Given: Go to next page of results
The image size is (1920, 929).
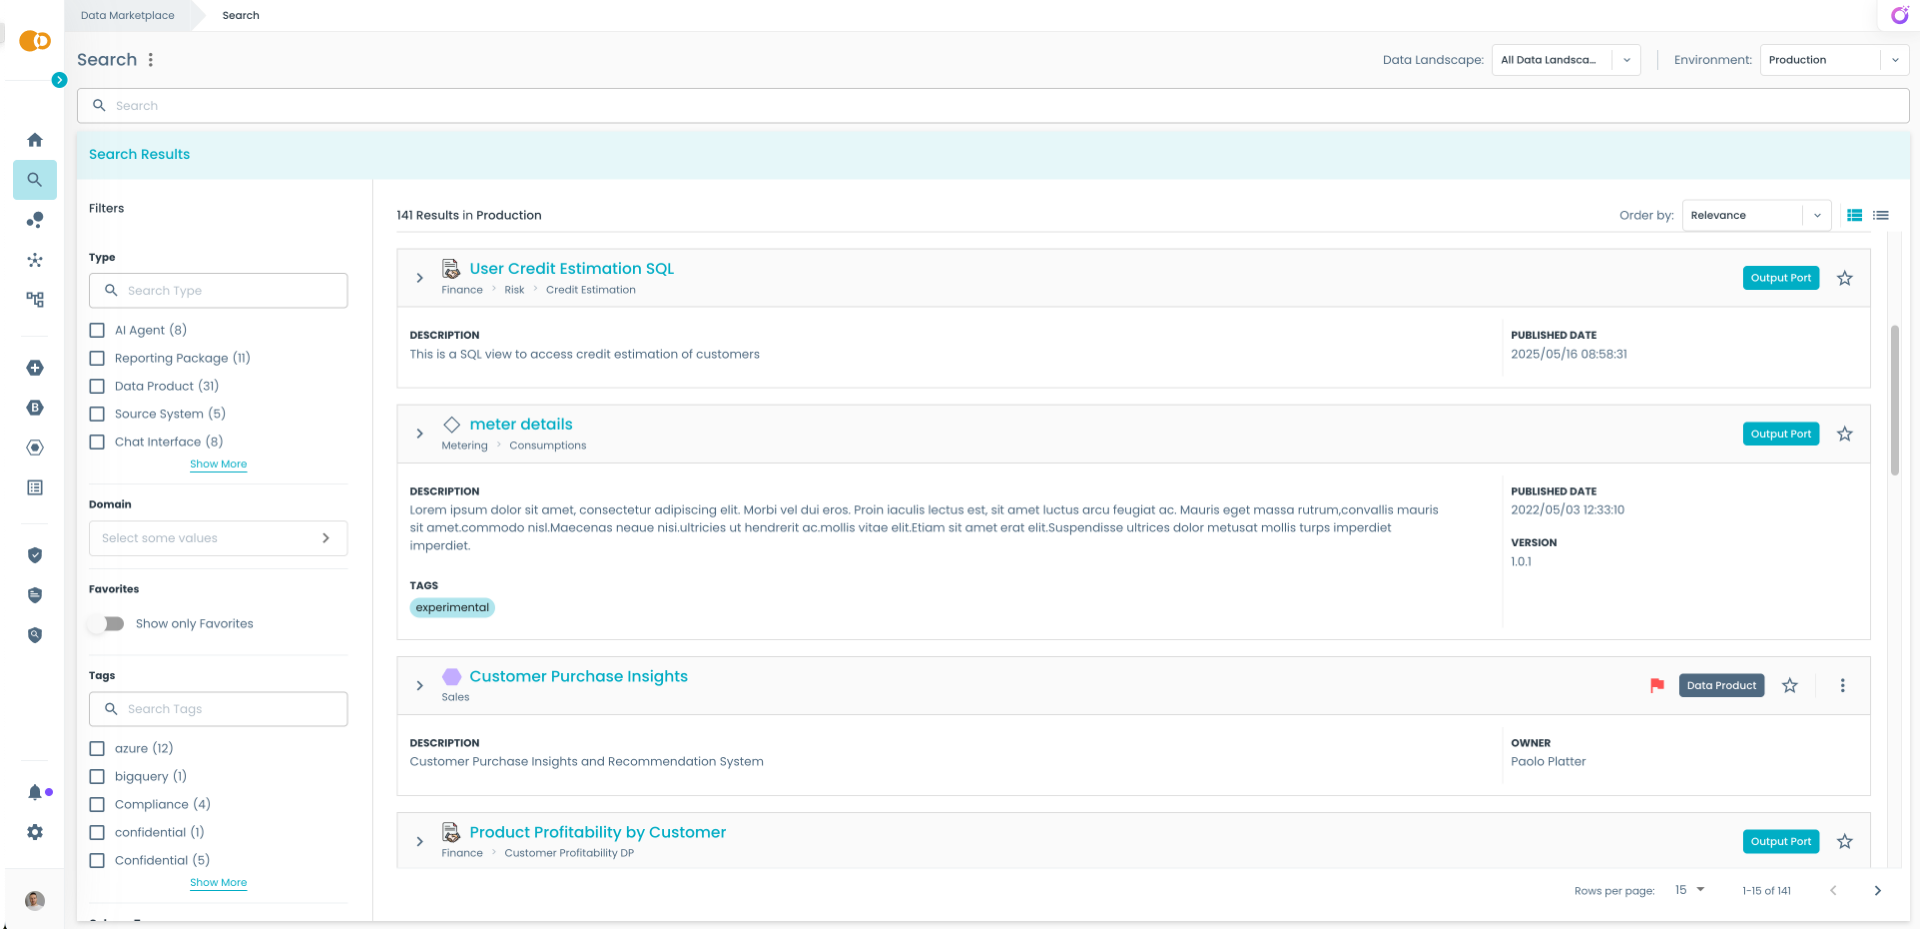Looking at the screenshot, I should [x=1877, y=890].
